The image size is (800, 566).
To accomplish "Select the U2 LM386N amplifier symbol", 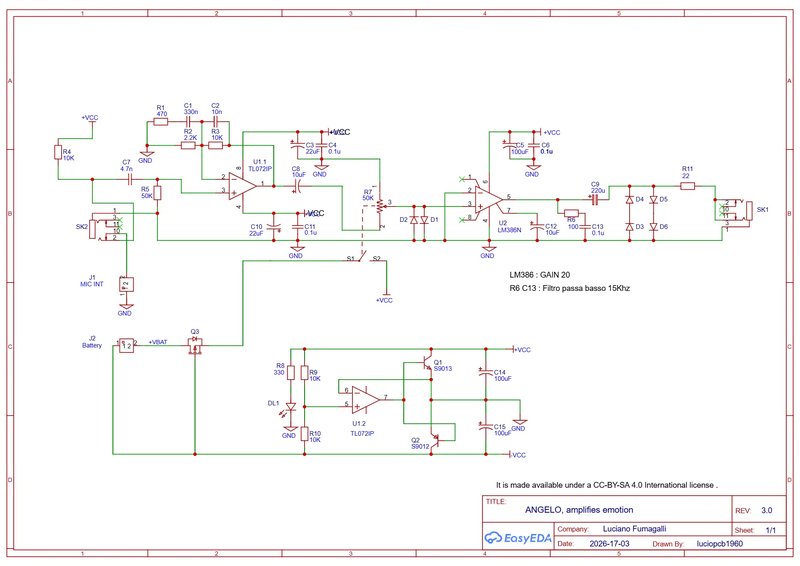I will coord(488,198).
